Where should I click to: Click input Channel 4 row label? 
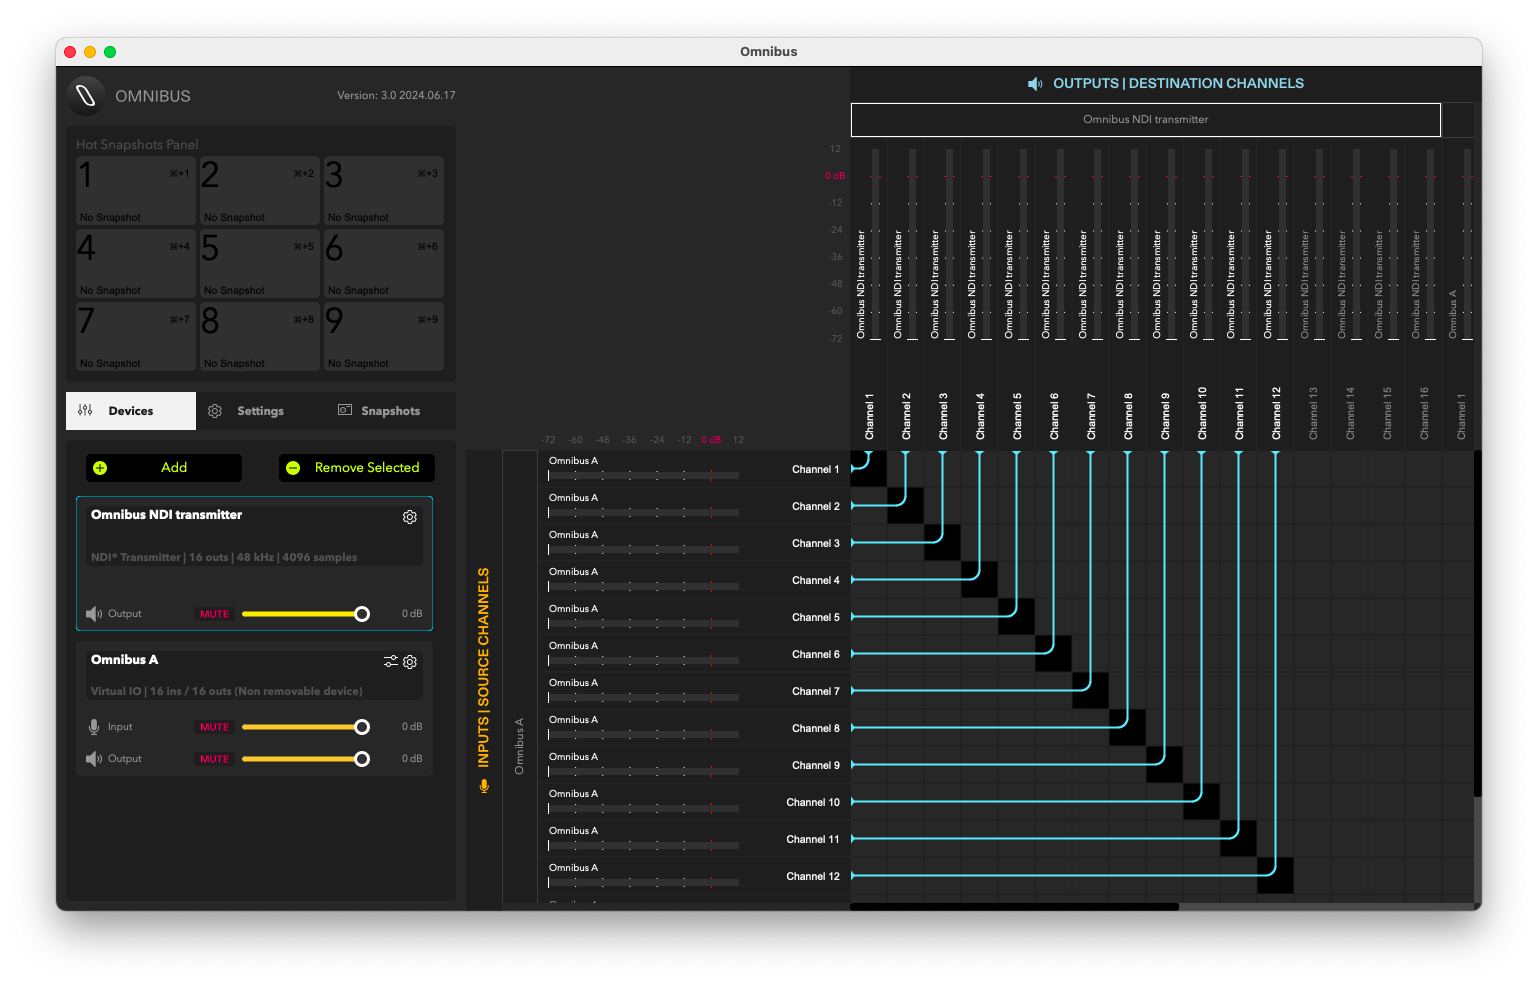pyautogui.click(x=816, y=580)
